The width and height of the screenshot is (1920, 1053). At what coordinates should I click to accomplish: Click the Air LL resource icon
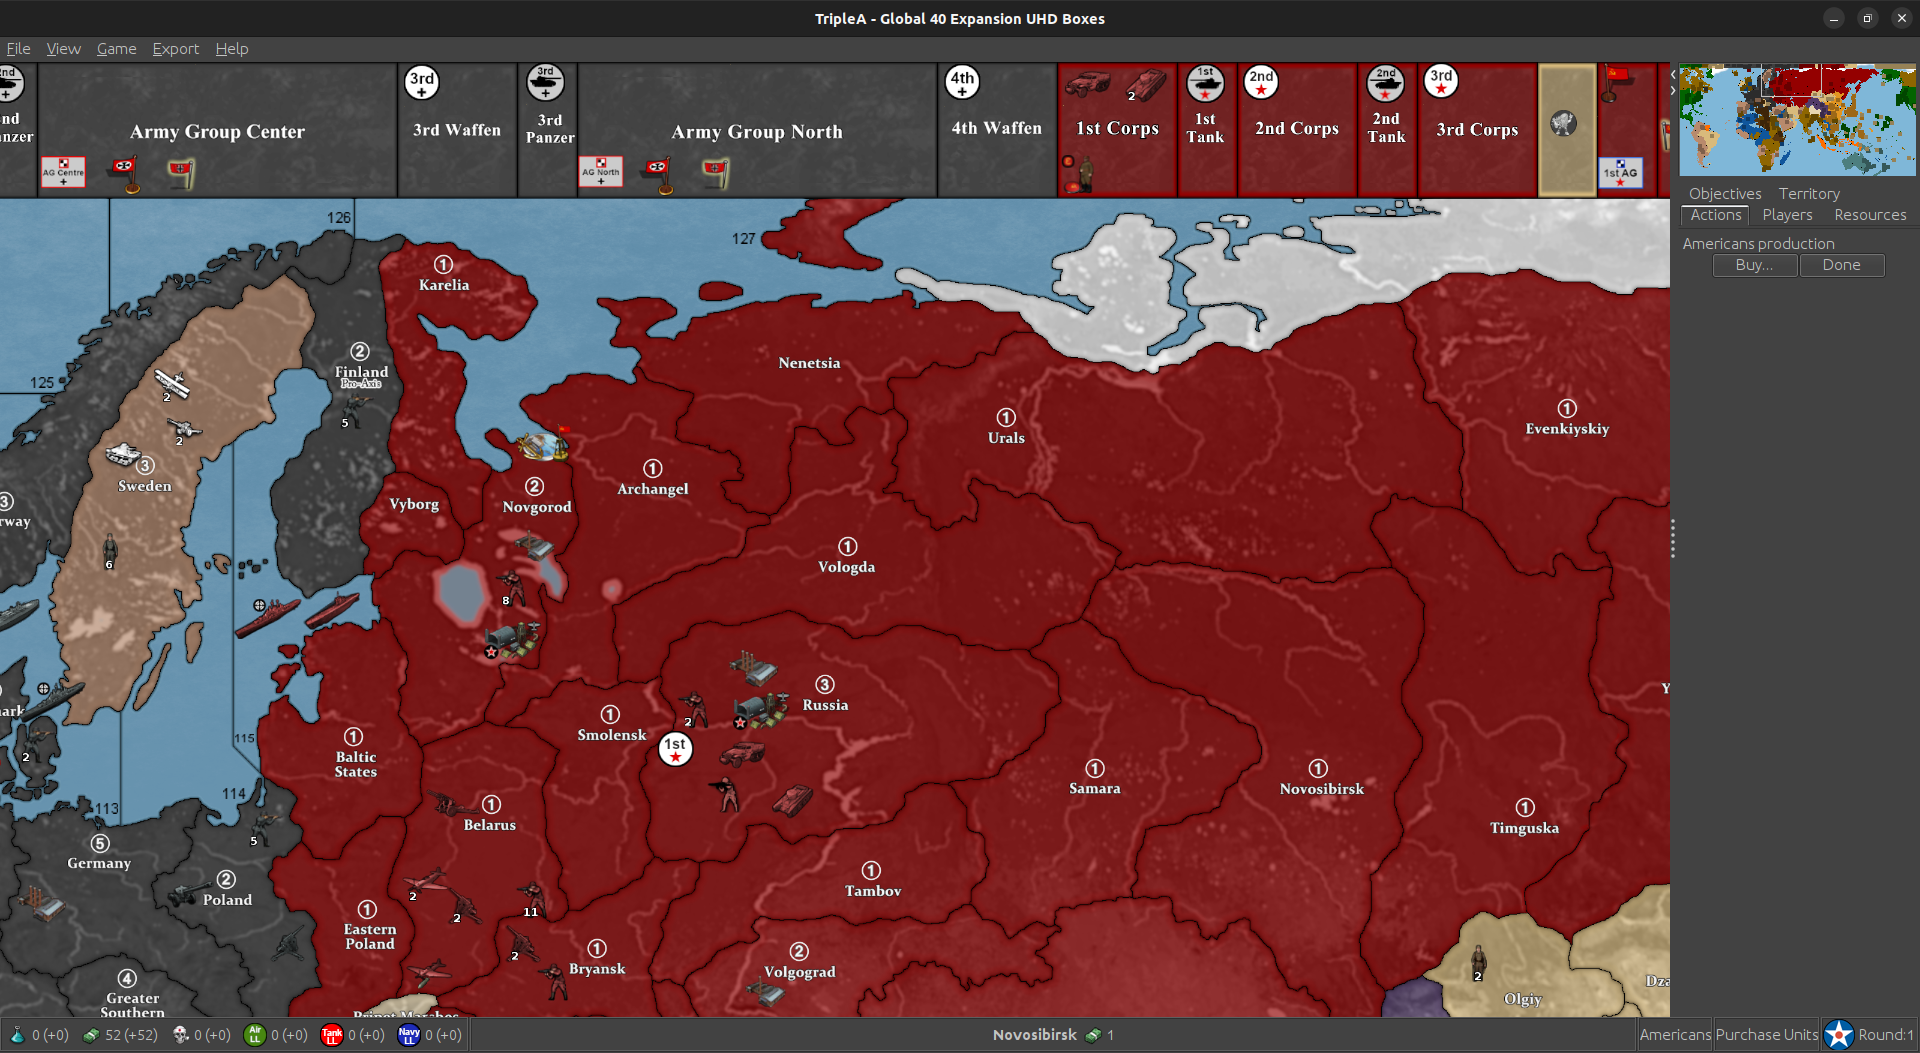coord(255,1035)
